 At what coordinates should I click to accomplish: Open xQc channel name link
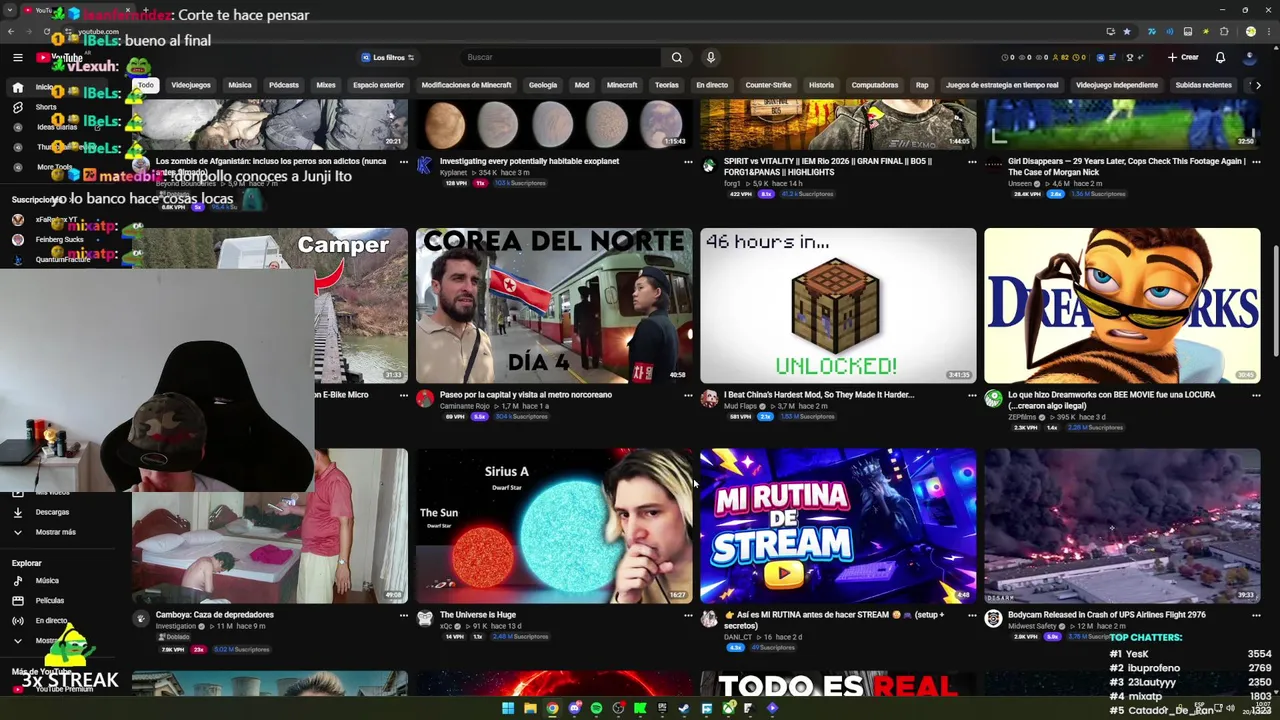click(x=446, y=626)
